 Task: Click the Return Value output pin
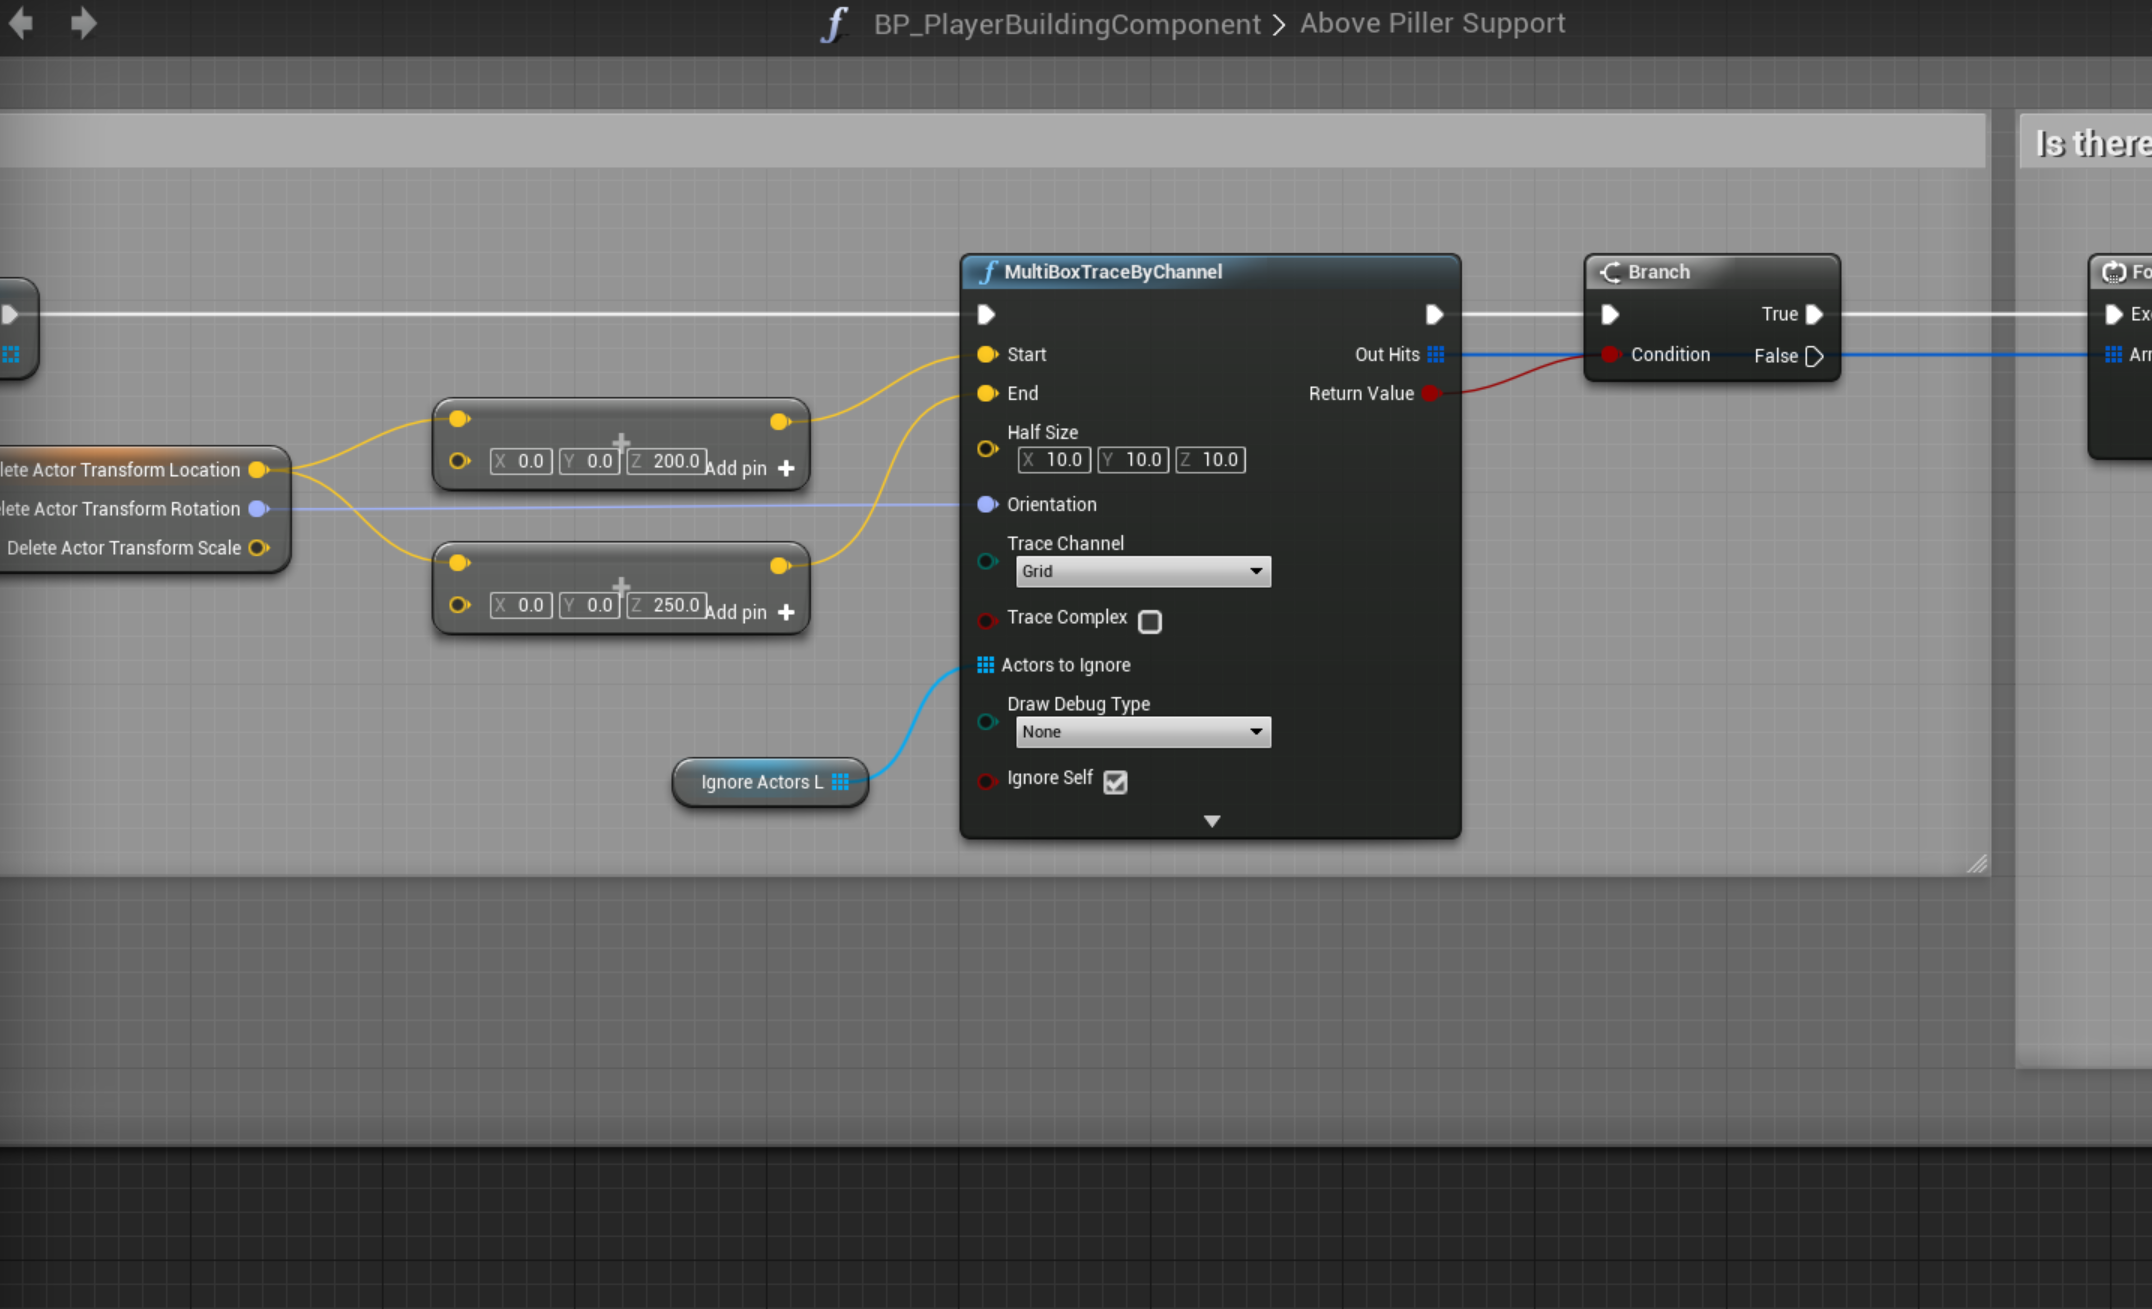[x=1431, y=393]
